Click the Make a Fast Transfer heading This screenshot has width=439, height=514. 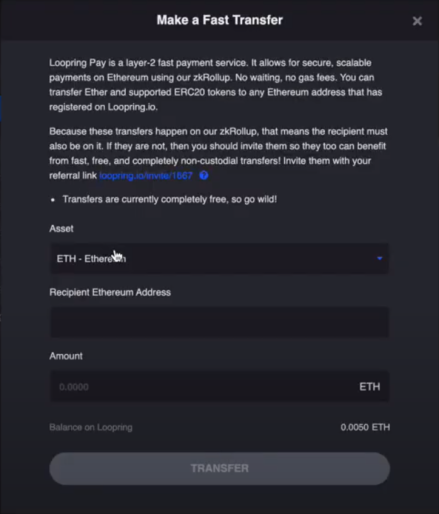(x=220, y=20)
